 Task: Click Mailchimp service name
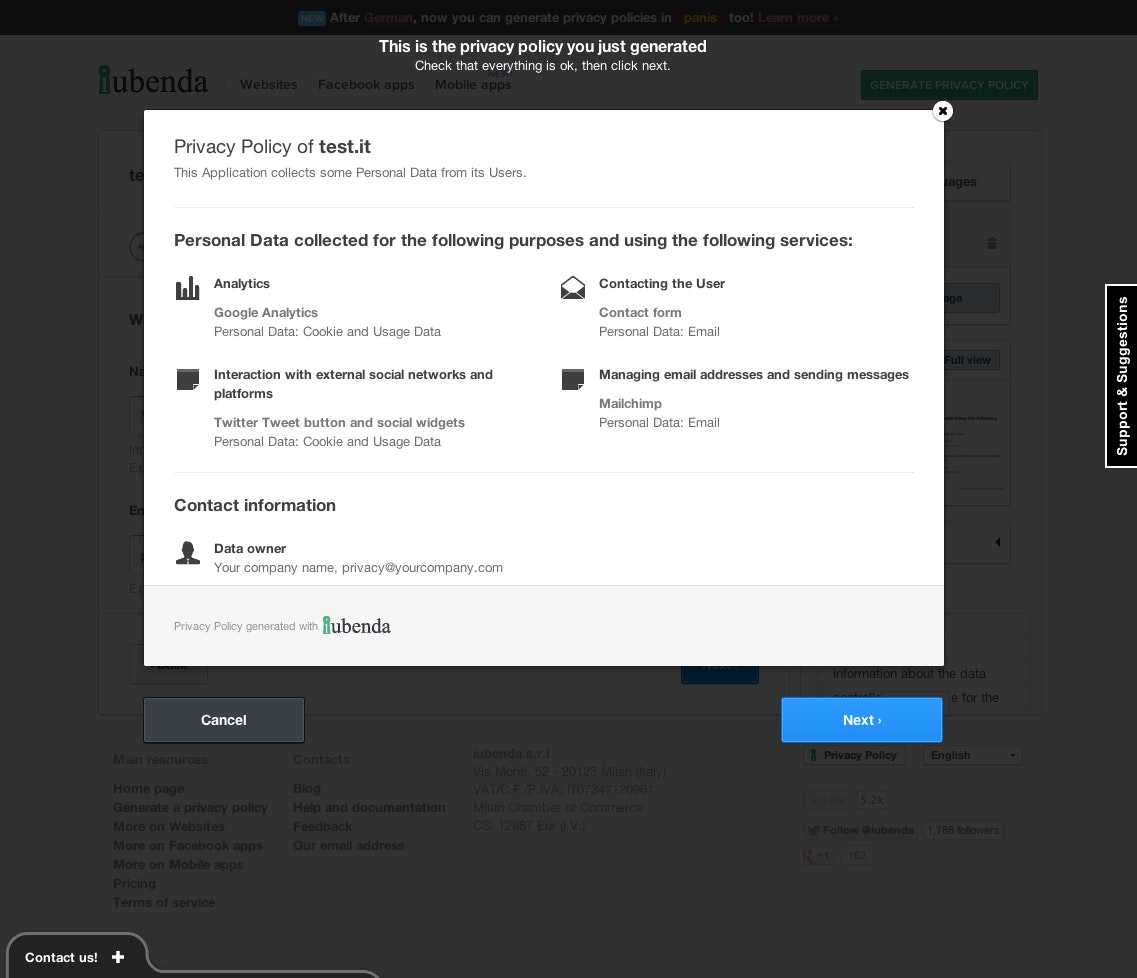(630, 403)
